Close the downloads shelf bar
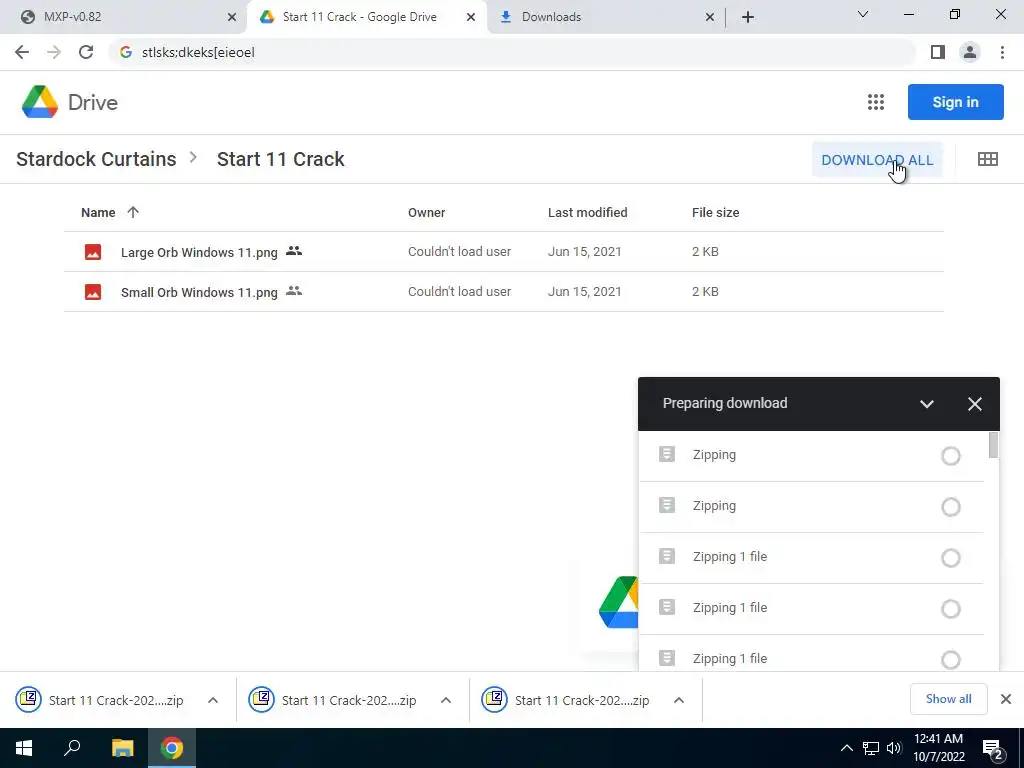Screen dimensions: 1024x768 pos(1006,699)
